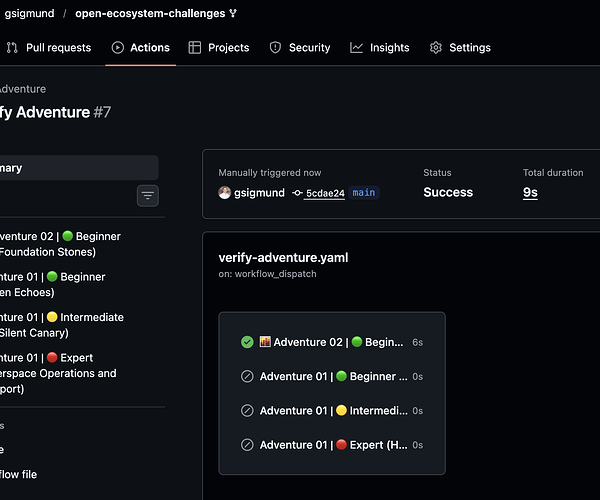Click the commit icon before 5cdae24
Viewport: 600px width, 500px height.
297,193
